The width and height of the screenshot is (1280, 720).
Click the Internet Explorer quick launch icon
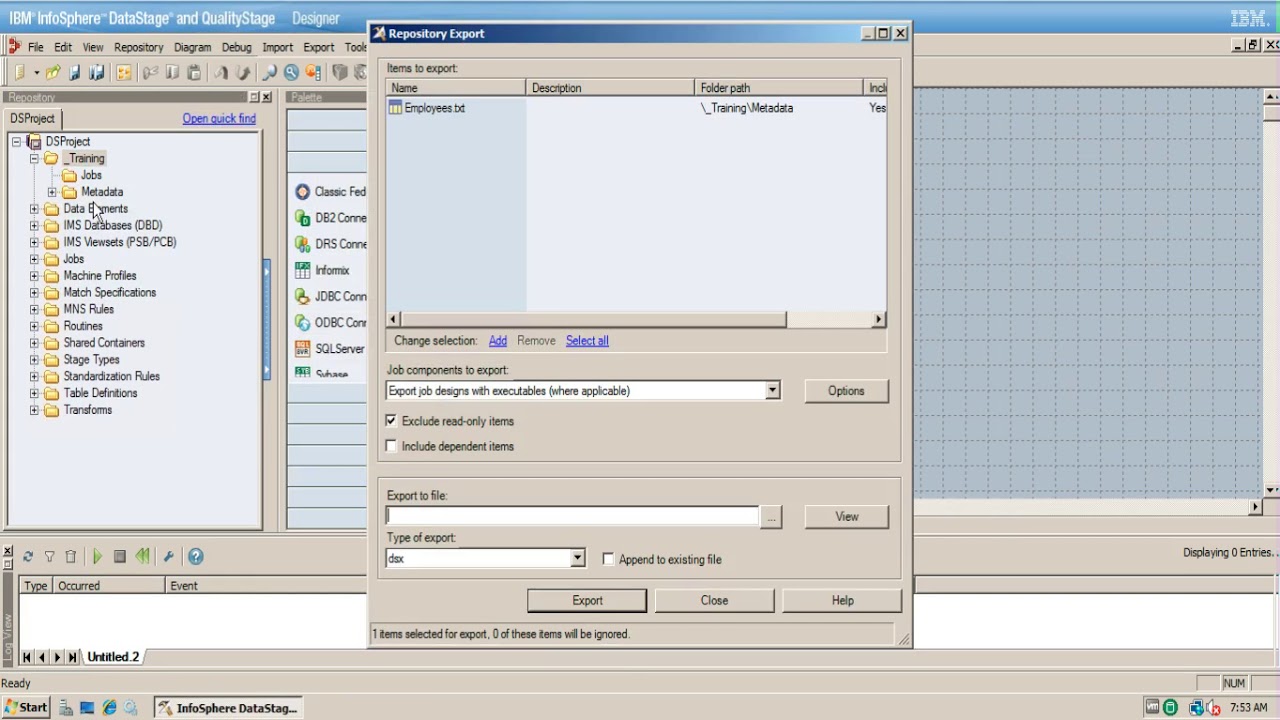(109, 708)
